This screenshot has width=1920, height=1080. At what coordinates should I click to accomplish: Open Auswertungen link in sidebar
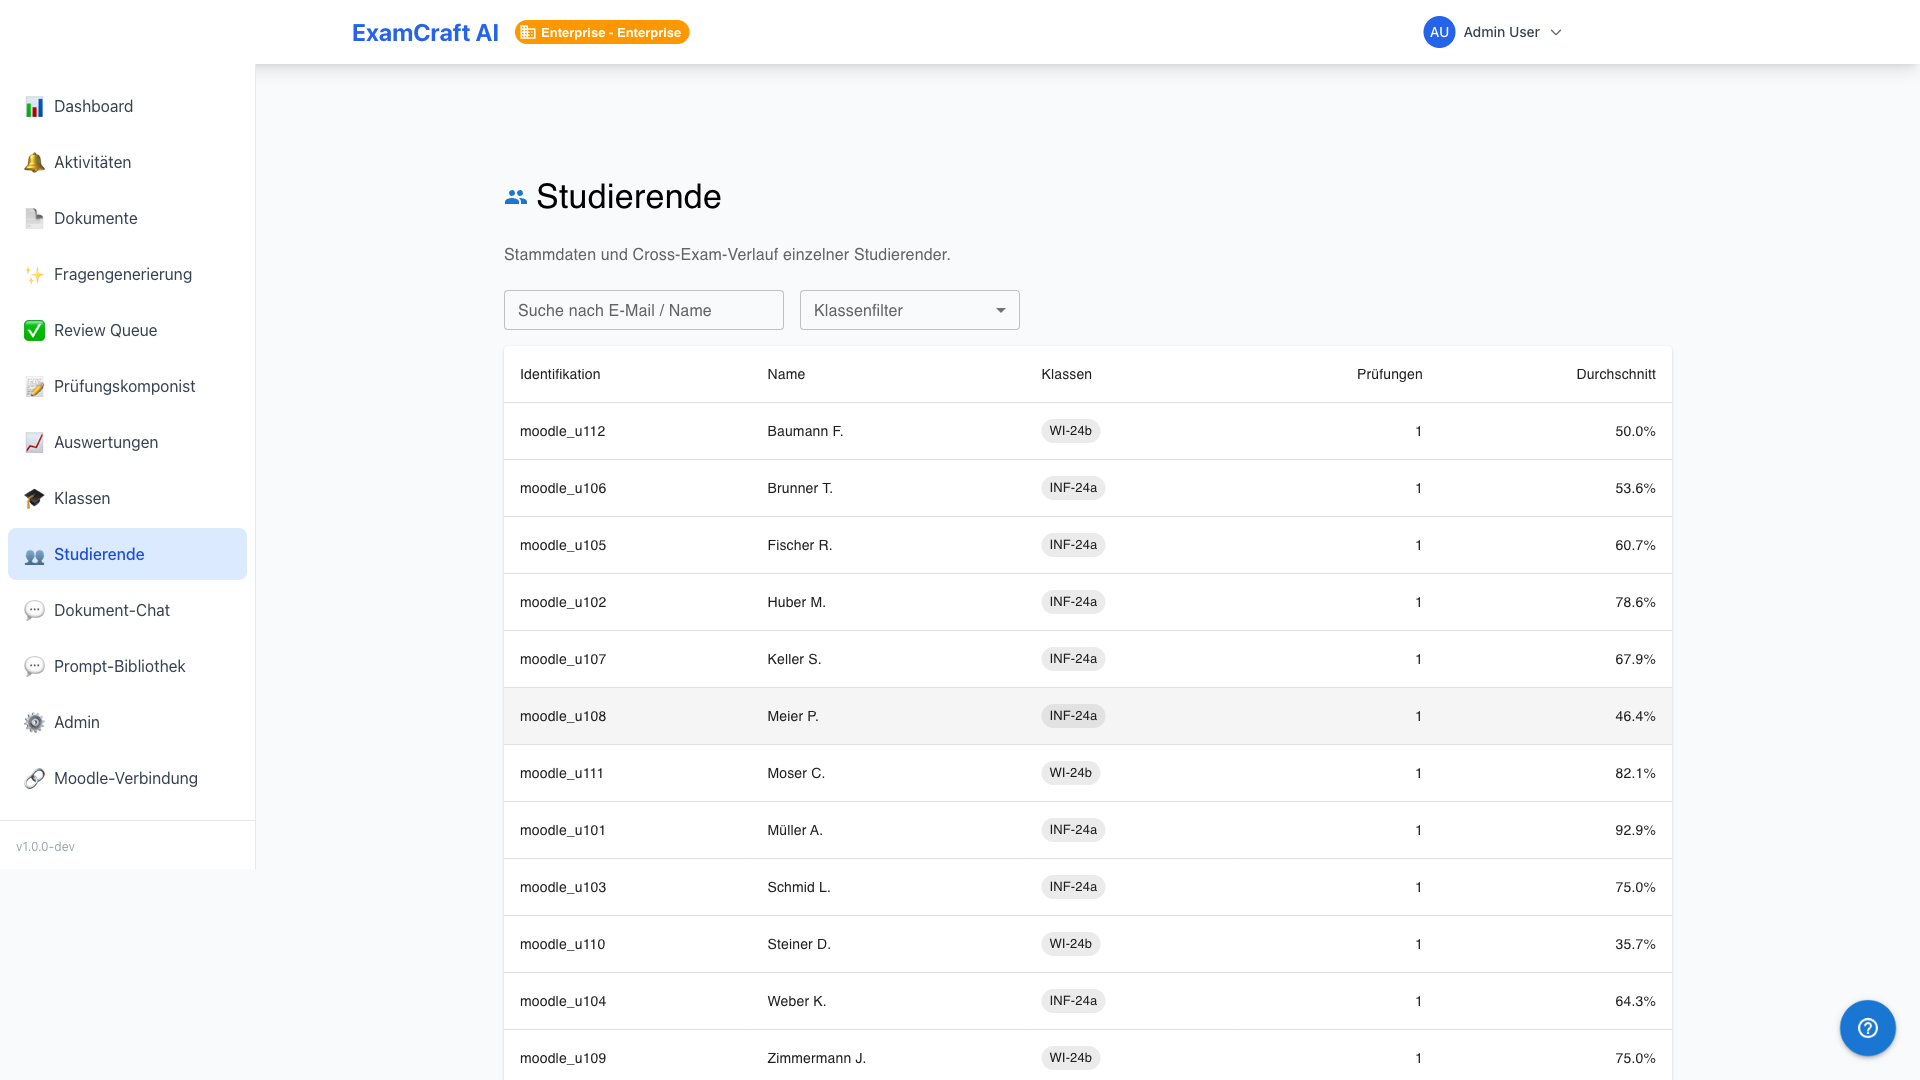click(x=127, y=442)
